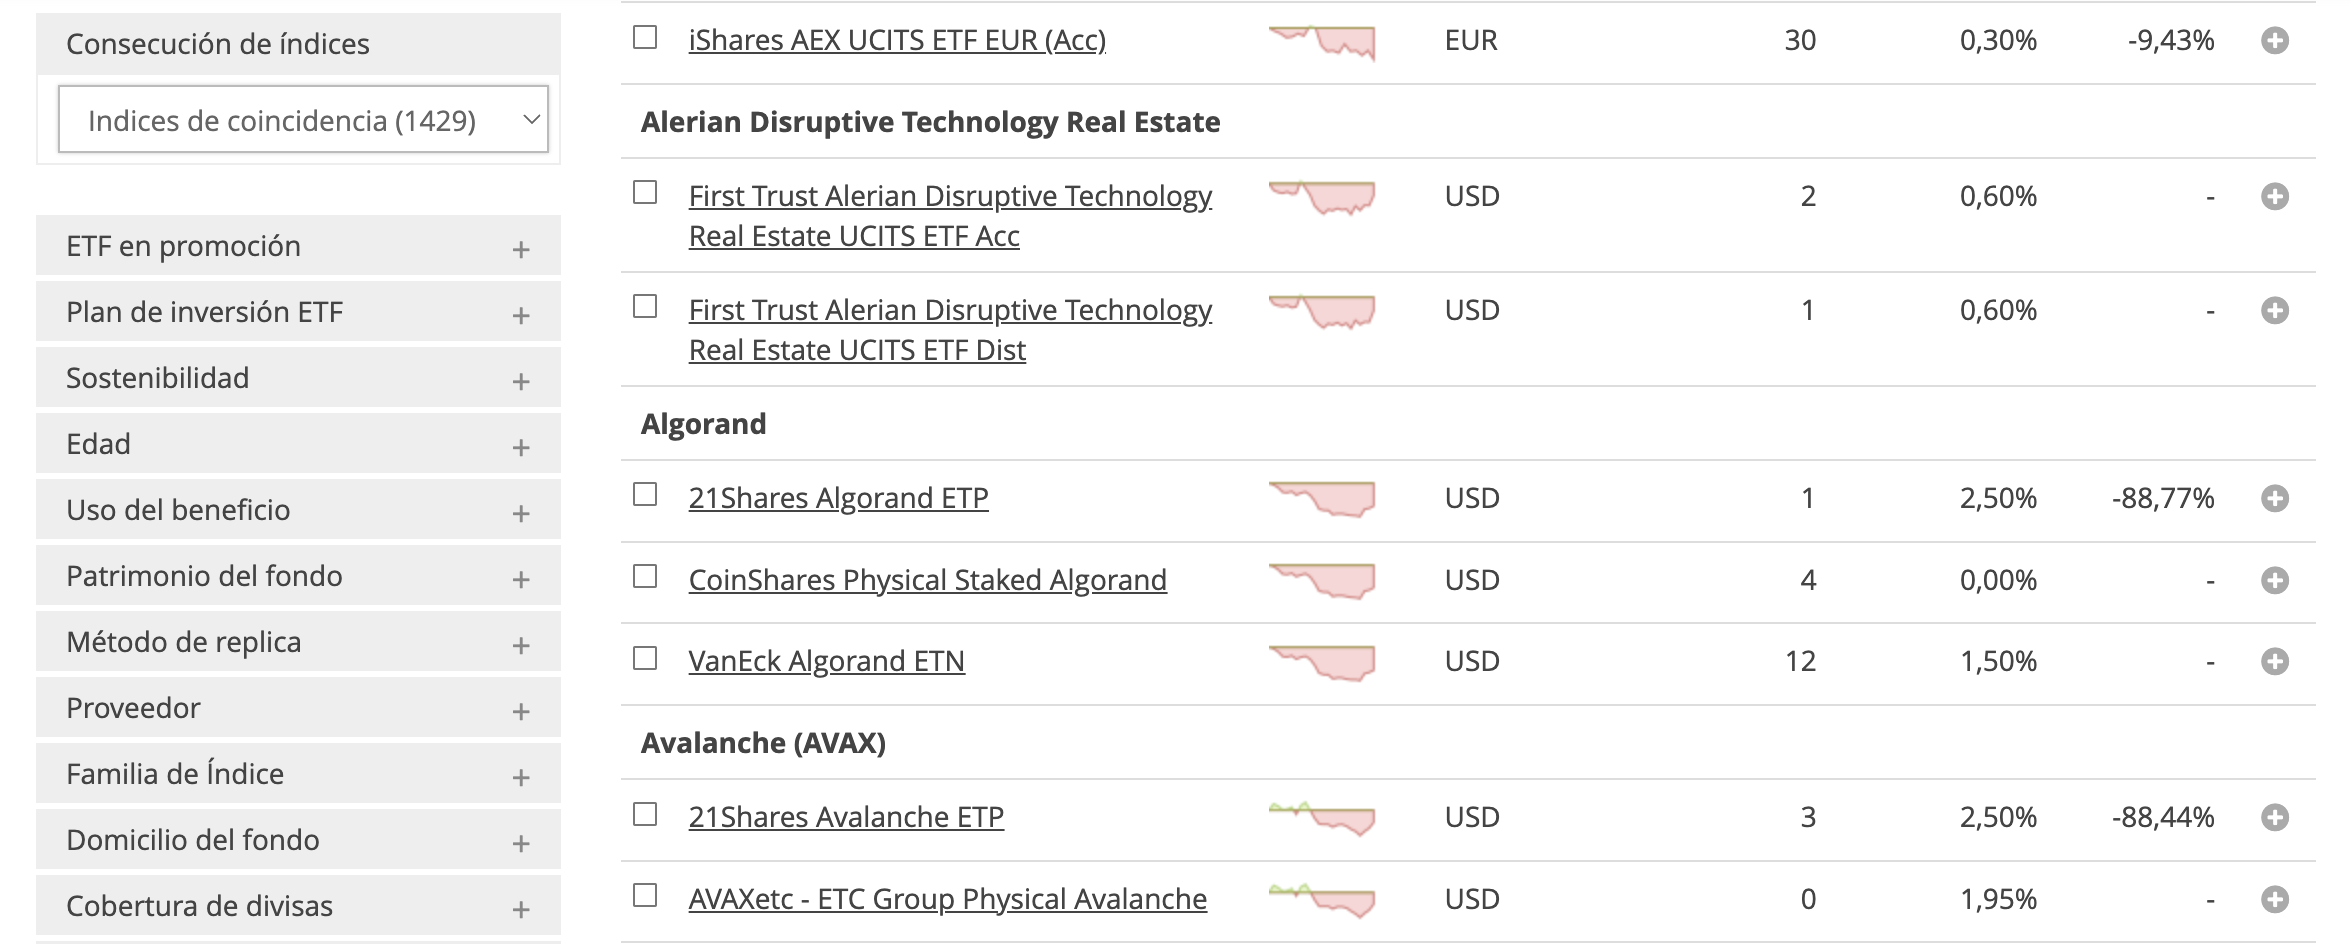Click plus icon for AVAXetc ETC Group row
This screenshot has width=2350, height=944.
pyautogui.click(x=2275, y=900)
